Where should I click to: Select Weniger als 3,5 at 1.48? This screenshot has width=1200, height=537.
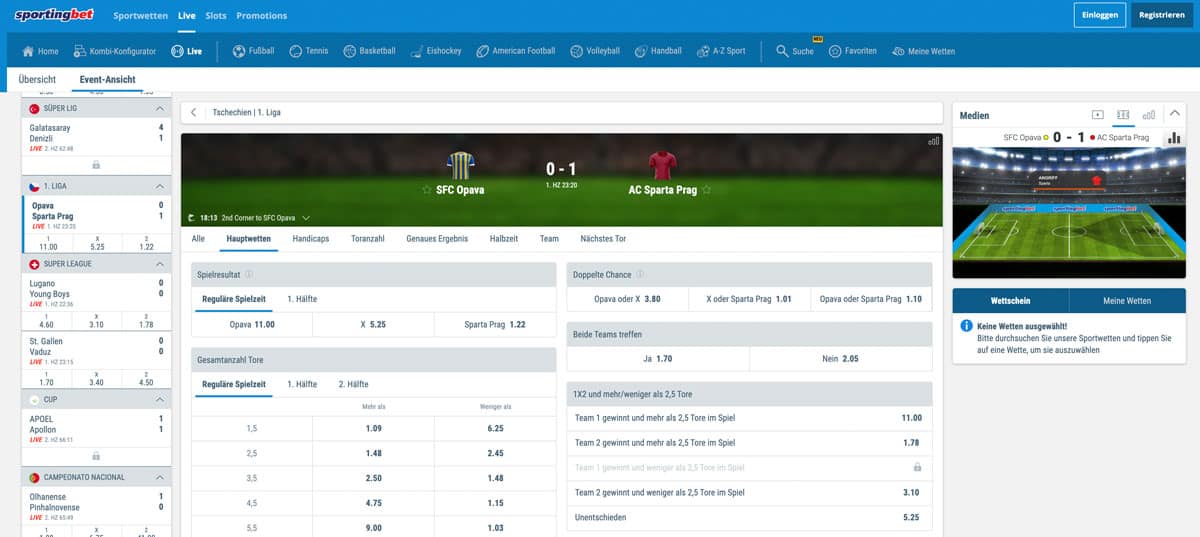coord(494,478)
